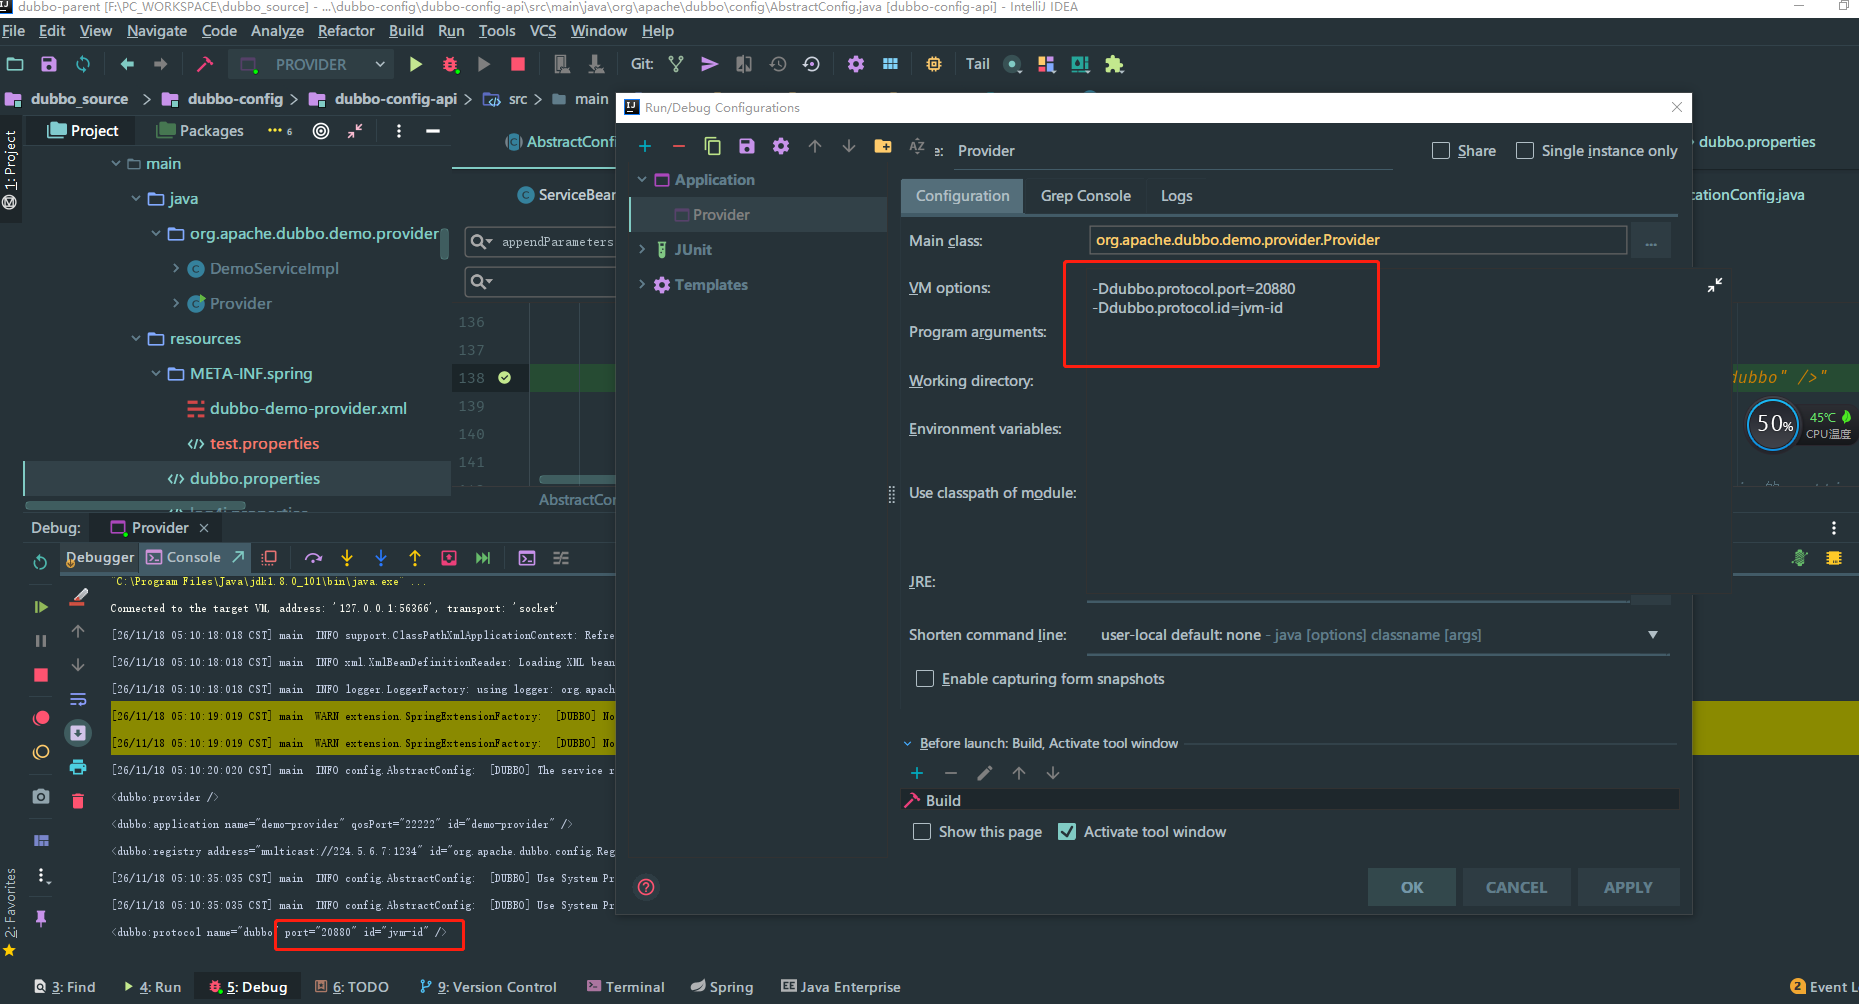
Task: Click the Back navigation arrow
Action: click(x=127, y=64)
